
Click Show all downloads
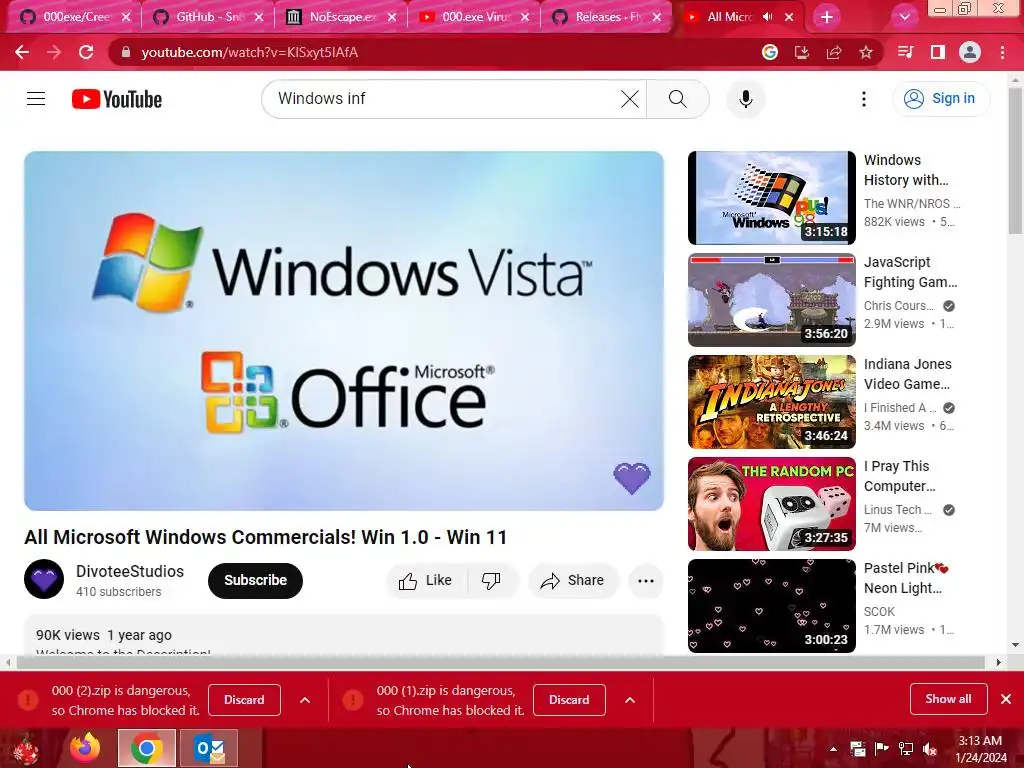coord(948,699)
